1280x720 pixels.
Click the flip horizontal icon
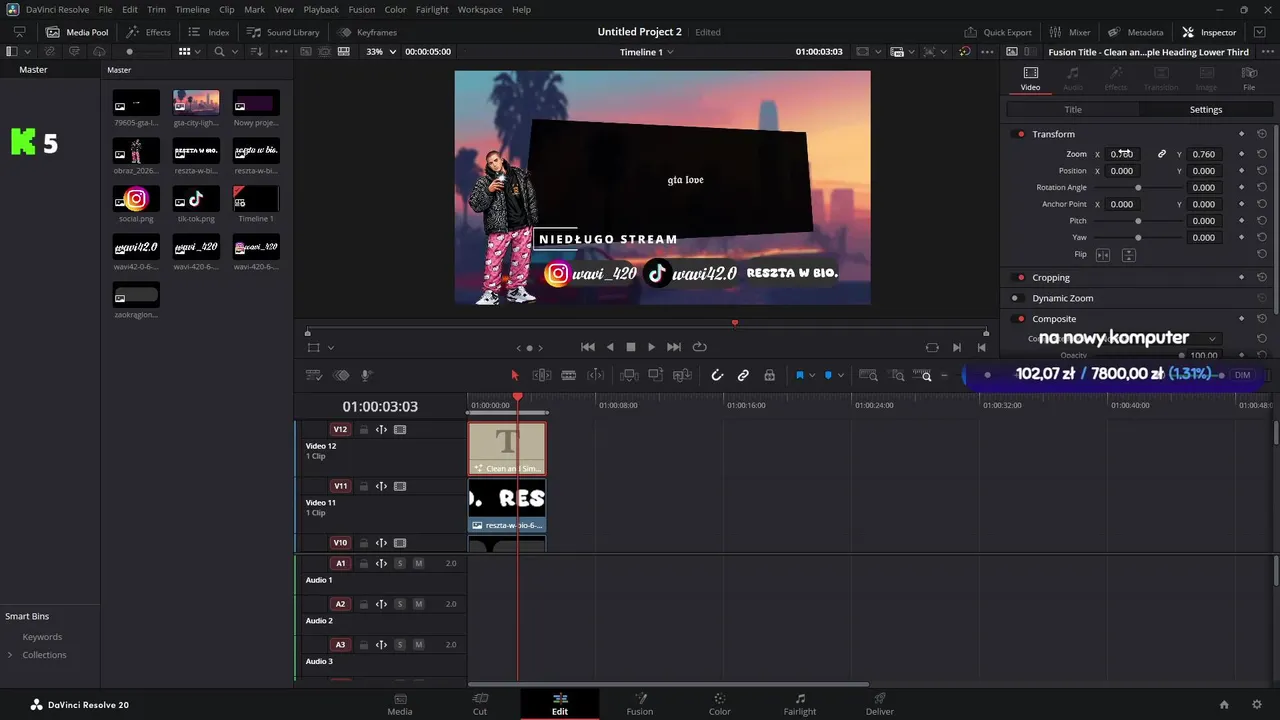coord(1103,255)
